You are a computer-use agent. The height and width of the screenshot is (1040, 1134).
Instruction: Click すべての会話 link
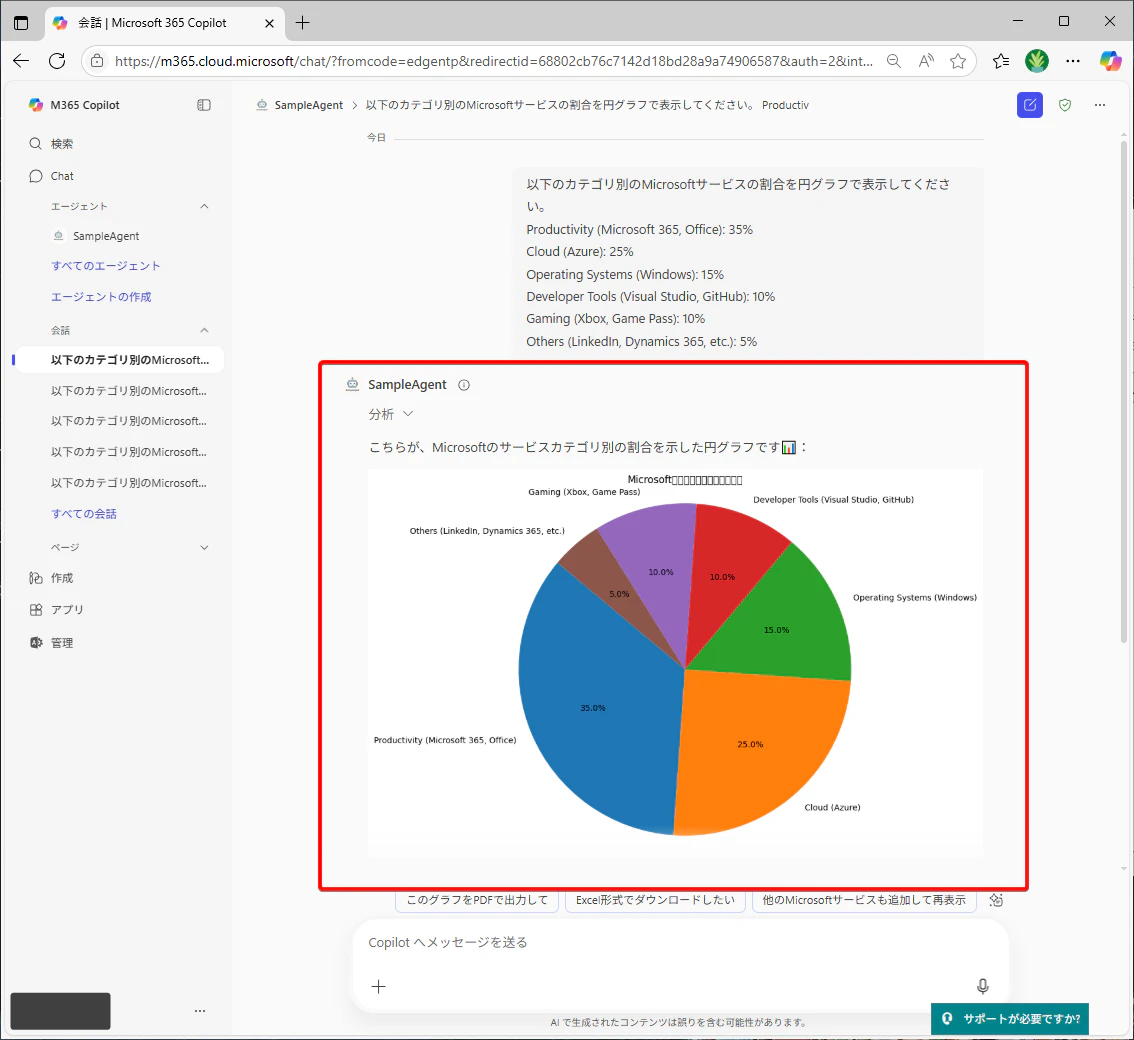pyautogui.click(x=84, y=514)
